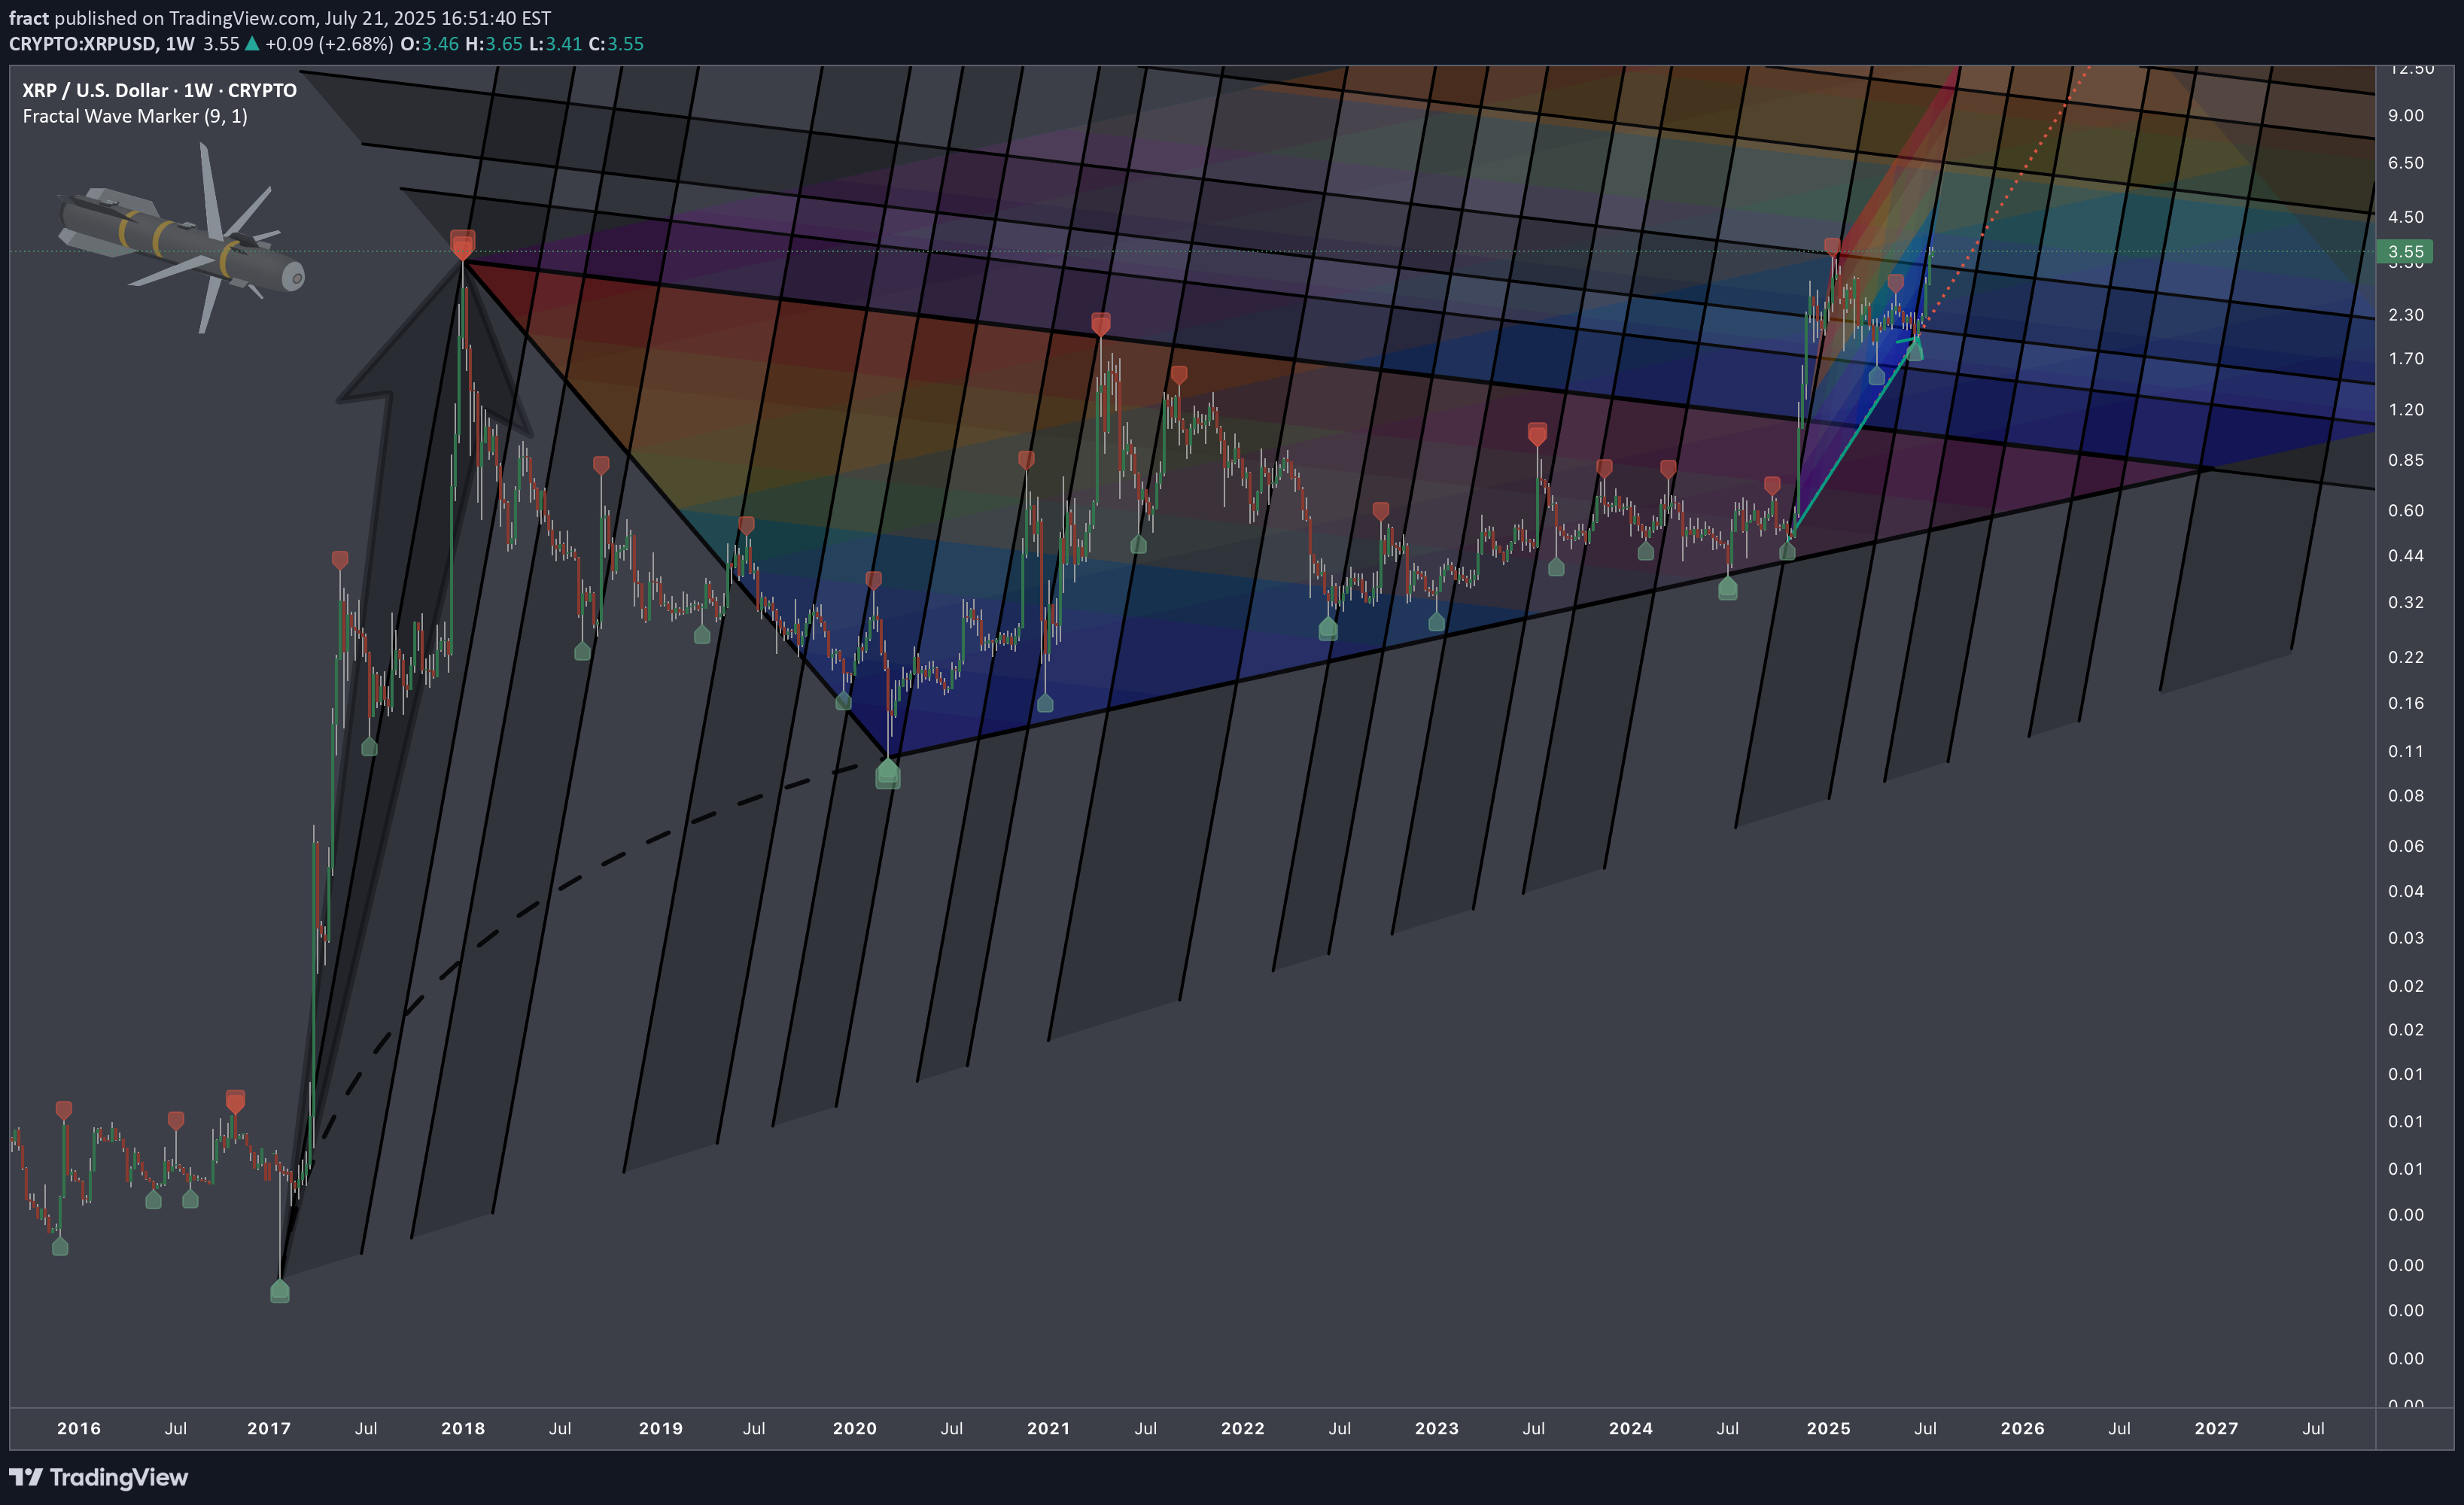Click the 0.32 price axis label
Image resolution: width=2464 pixels, height=1505 pixels.
point(2406,603)
